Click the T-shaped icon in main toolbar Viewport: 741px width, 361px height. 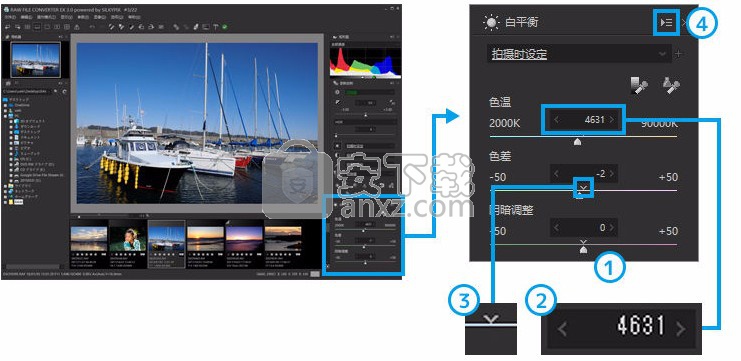click(x=215, y=27)
